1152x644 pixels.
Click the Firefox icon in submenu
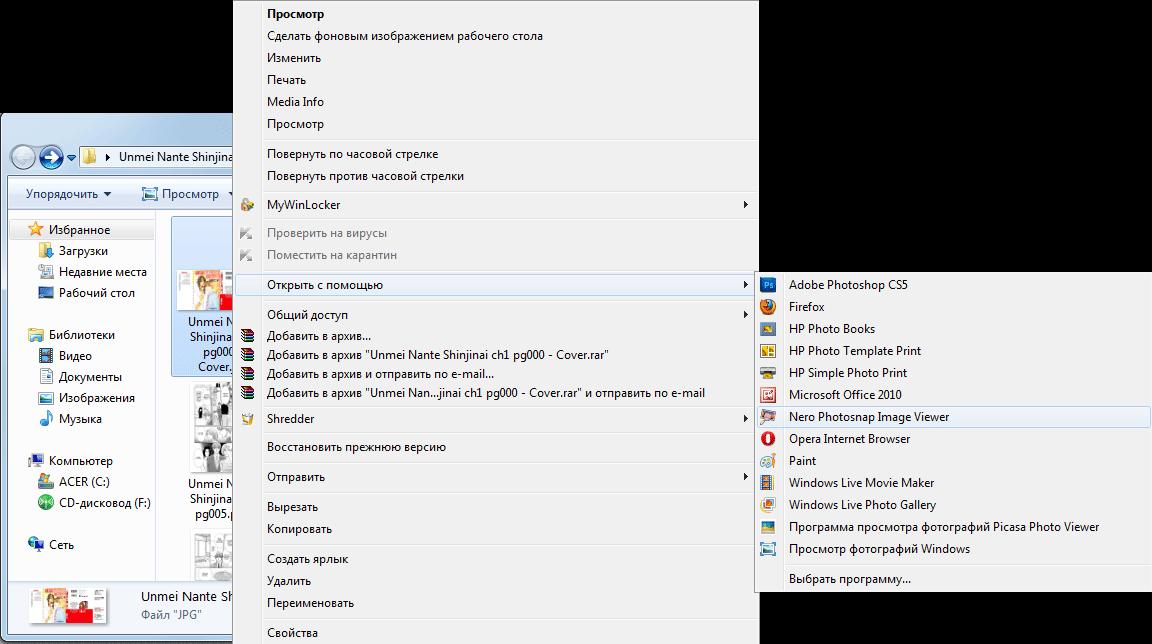768,307
